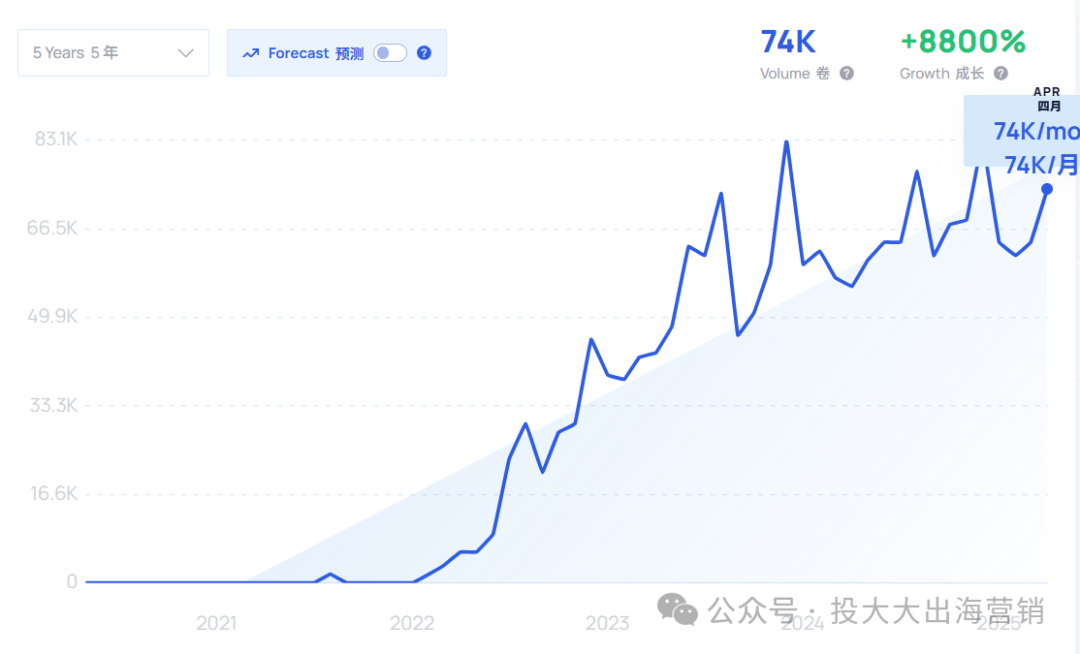Click the 74K volume value
The image size is (1080, 654).
pyautogui.click(x=788, y=42)
